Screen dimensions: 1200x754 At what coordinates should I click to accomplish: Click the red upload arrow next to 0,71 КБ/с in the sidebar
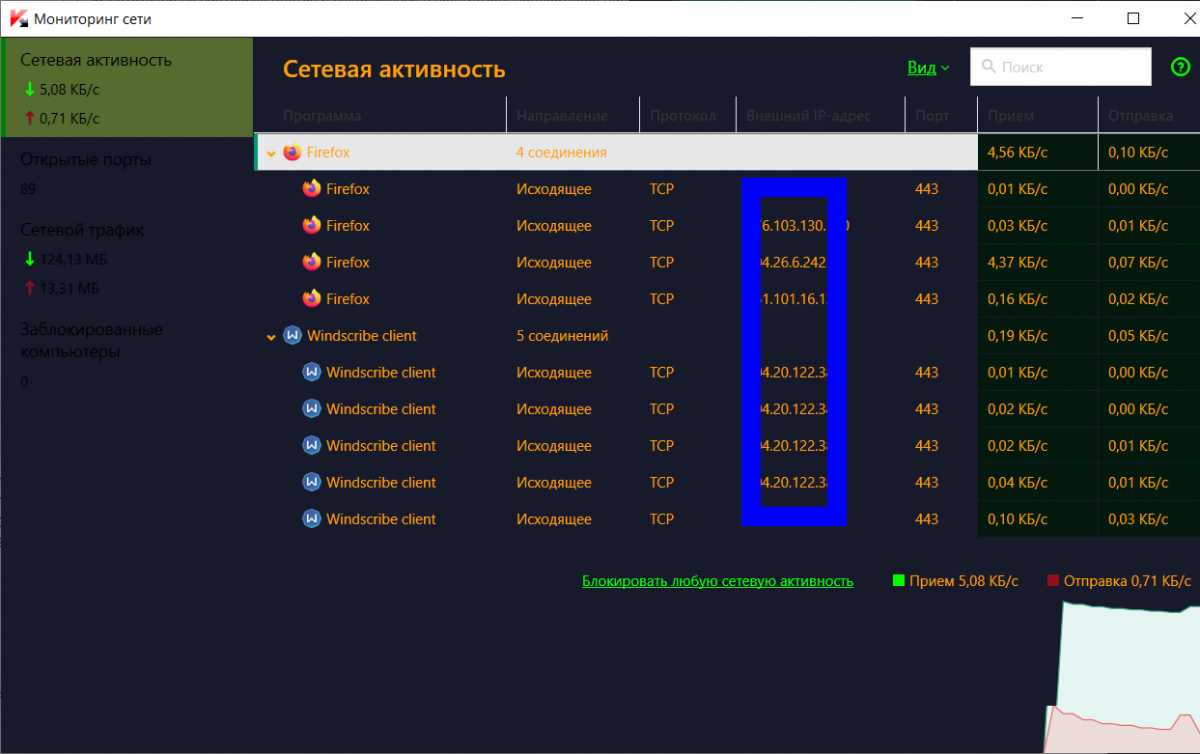(29, 118)
